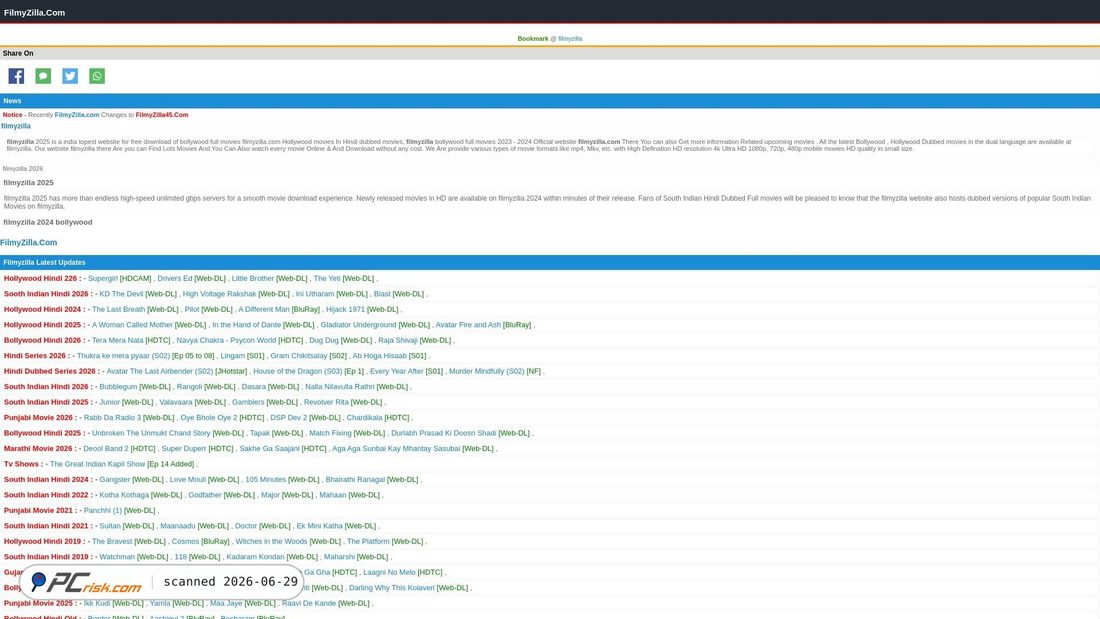Image resolution: width=1100 pixels, height=619 pixels.
Task: Open Tv Shows category link
Action: point(21,464)
